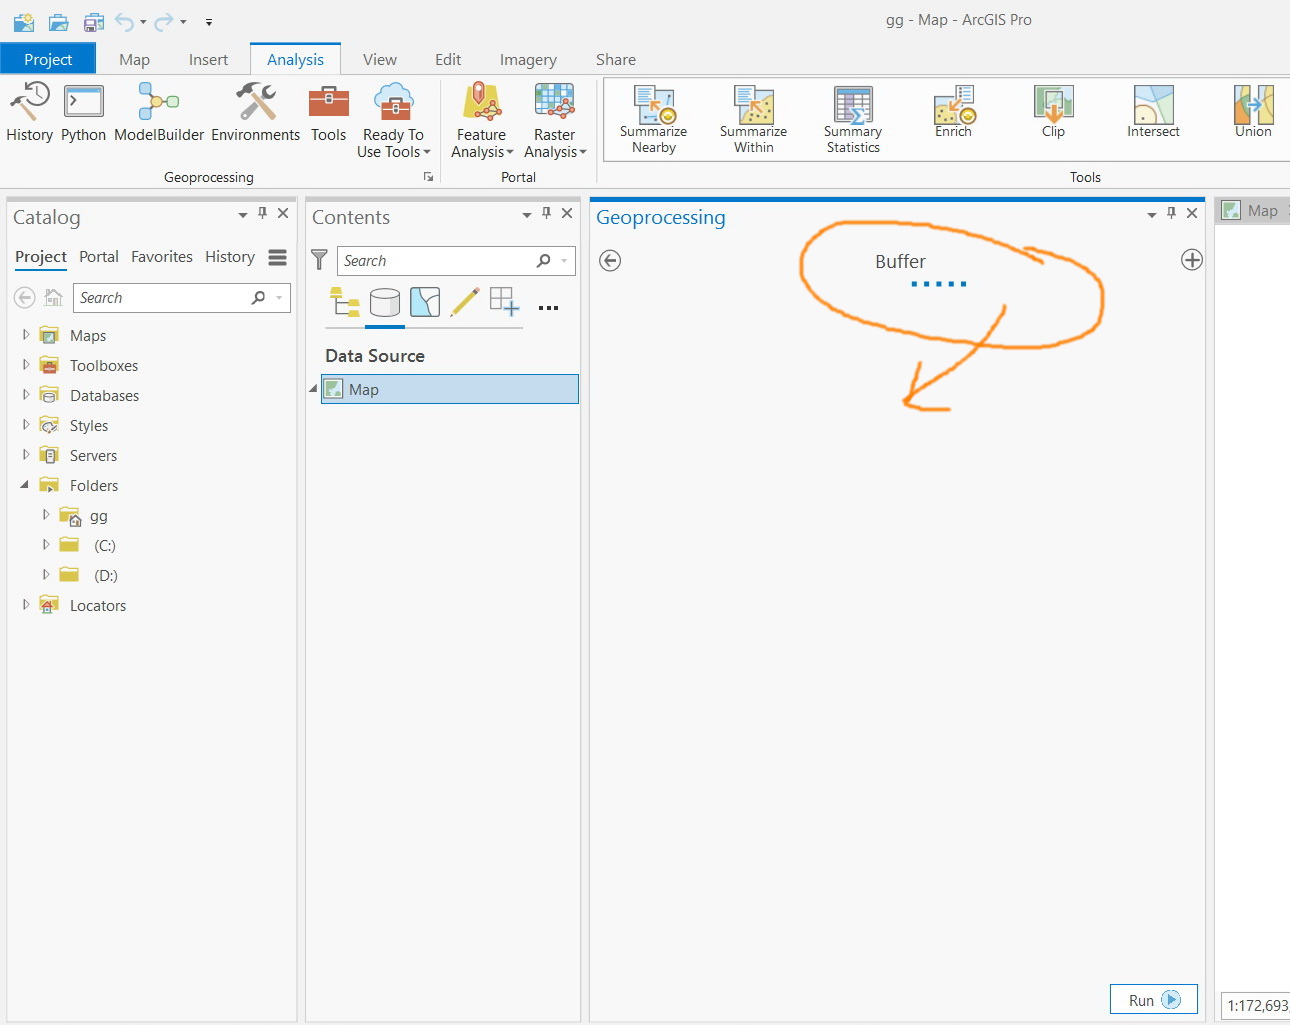The height and width of the screenshot is (1025, 1290).
Task: Toggle auto-hide pin on Catalog pane
Action: (x=262, y=213)
